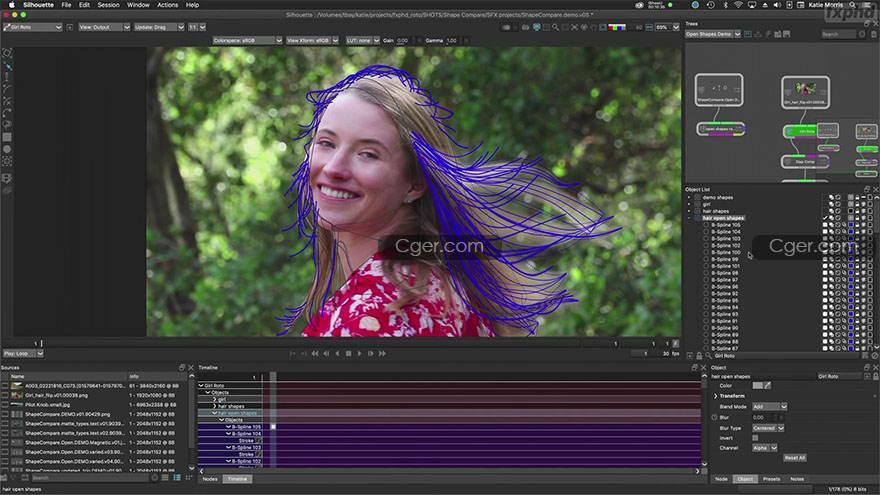Click the search magnifier below Object List
Viewport: 880px width, 495px height.
tap(708, 355)
